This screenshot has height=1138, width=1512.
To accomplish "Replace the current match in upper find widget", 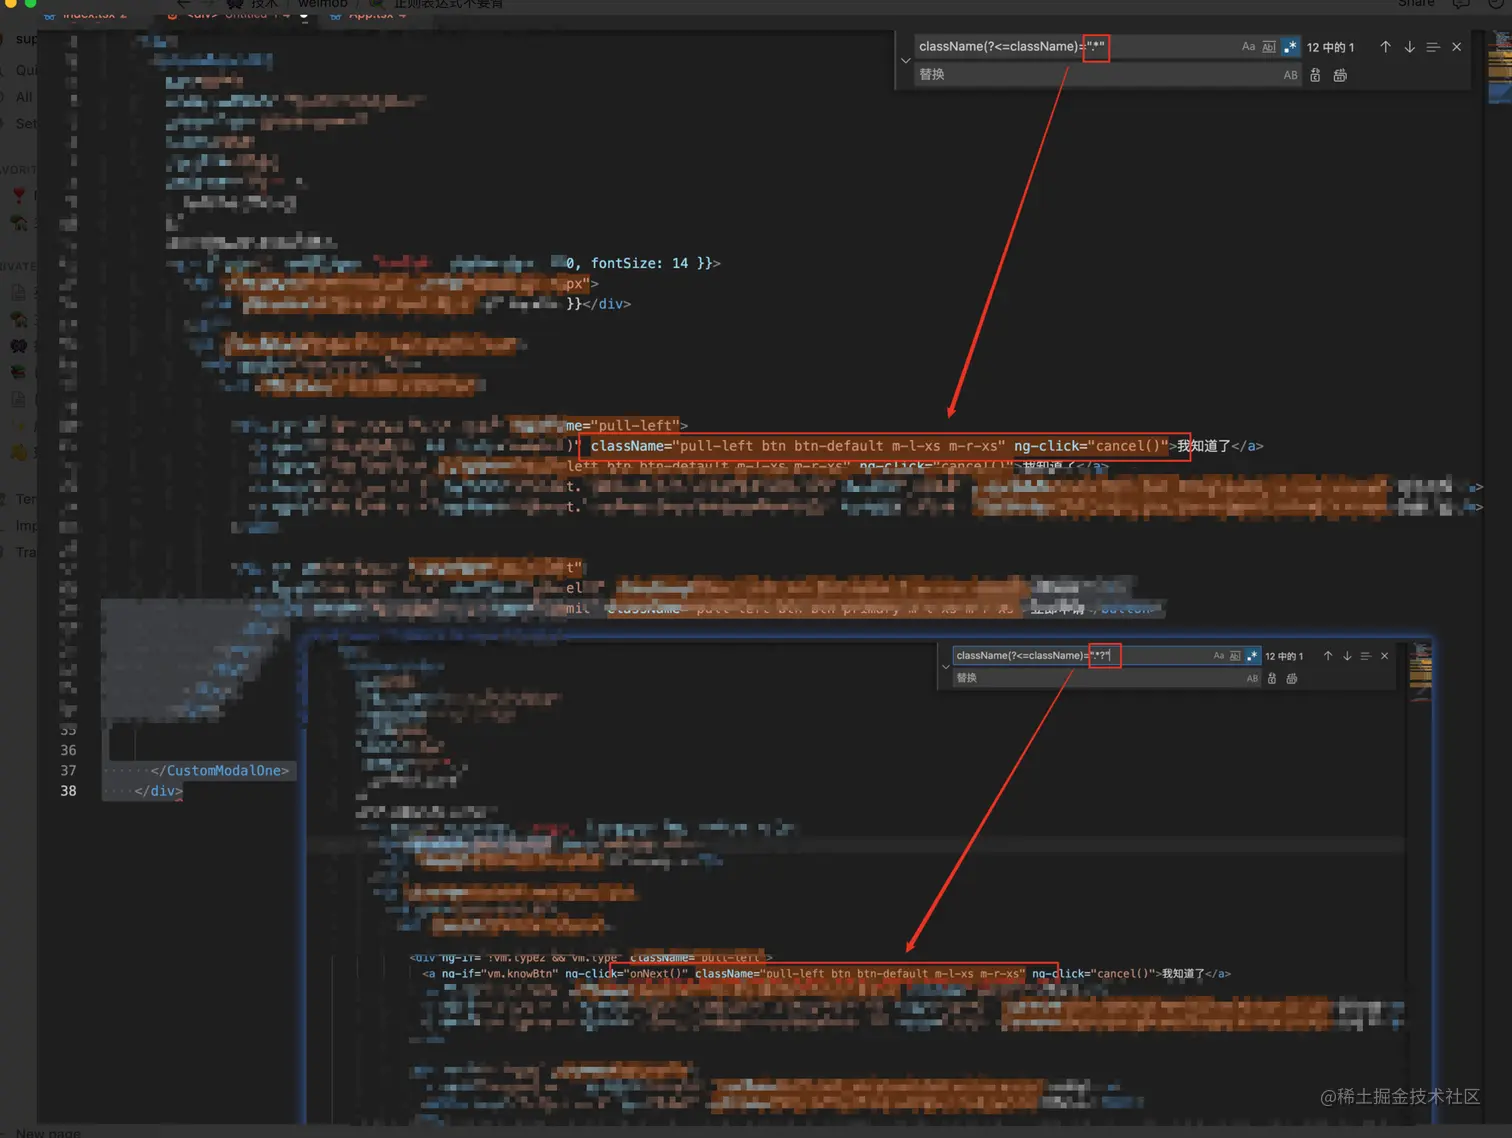I will (x=1315, y=75).
